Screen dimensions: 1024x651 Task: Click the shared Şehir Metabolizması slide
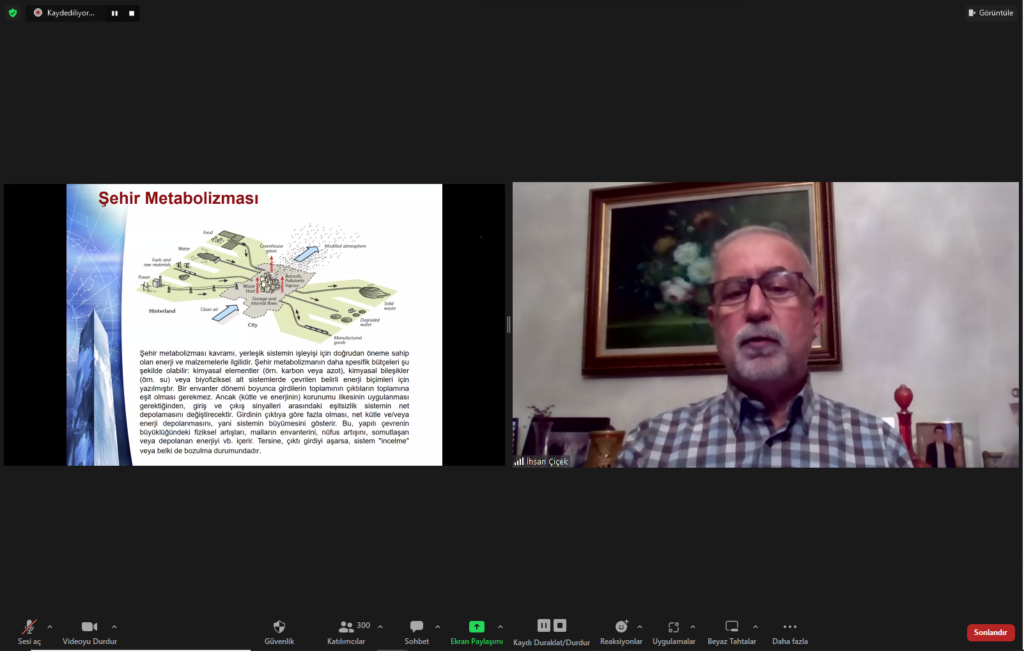pyautogui.click(x=254, y=324)
